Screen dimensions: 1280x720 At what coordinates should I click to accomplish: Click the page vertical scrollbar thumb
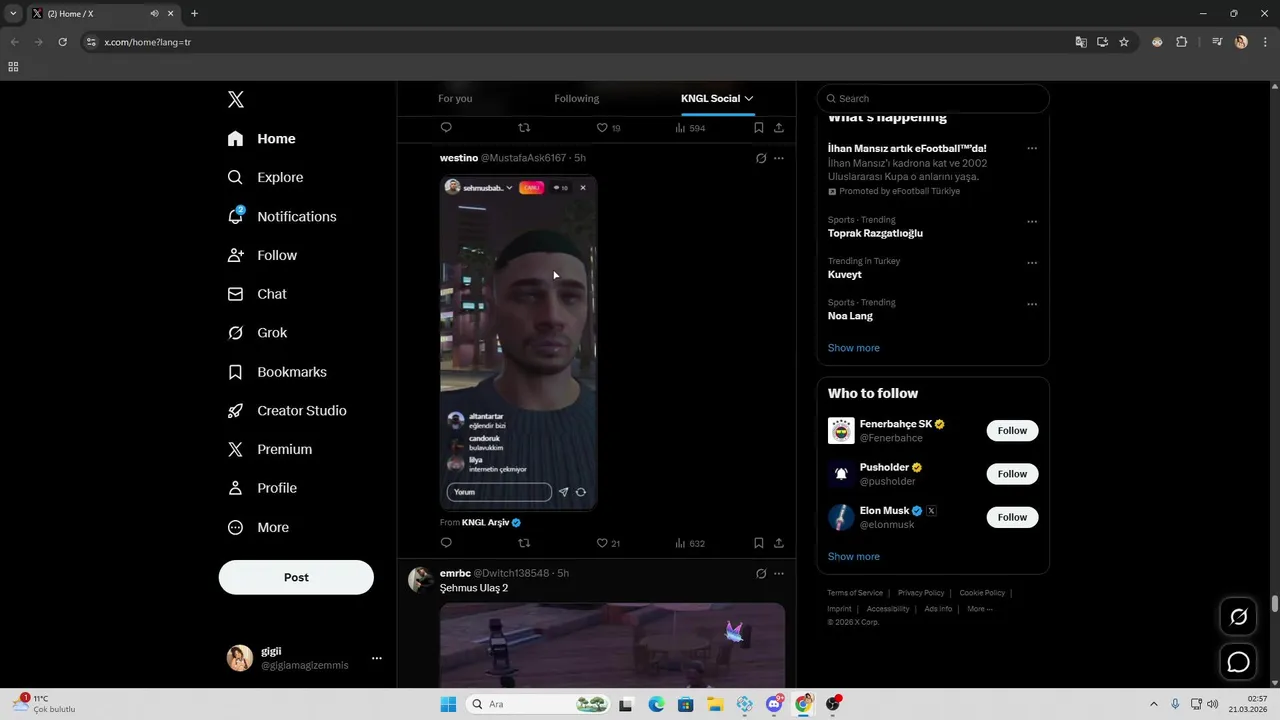[1274, 604]
